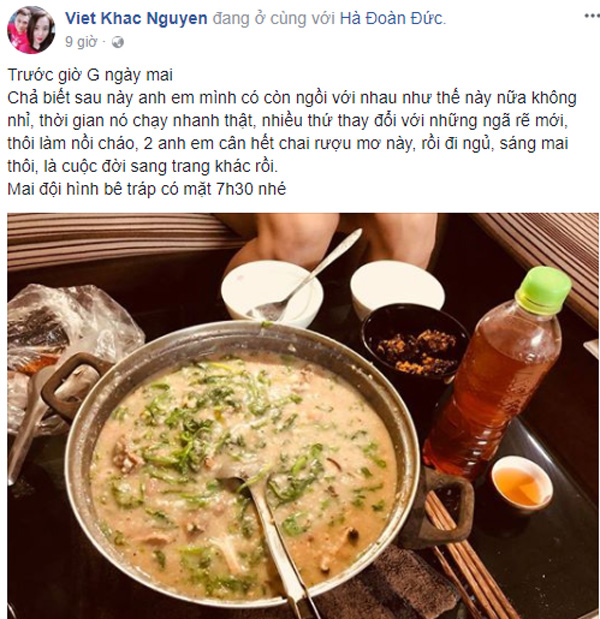Click the 9 giờ post timestamp

click(81, 42)
